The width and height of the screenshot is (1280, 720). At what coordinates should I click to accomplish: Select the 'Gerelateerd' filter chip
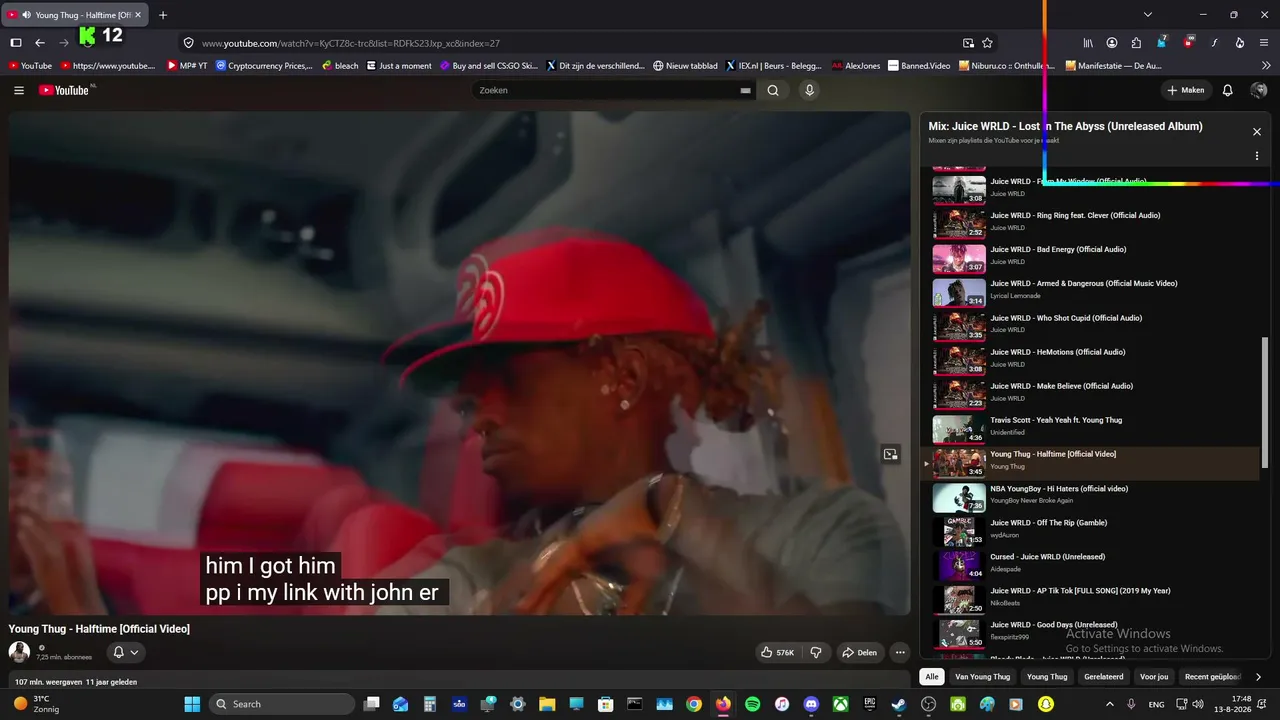(x=1104, y=677)
